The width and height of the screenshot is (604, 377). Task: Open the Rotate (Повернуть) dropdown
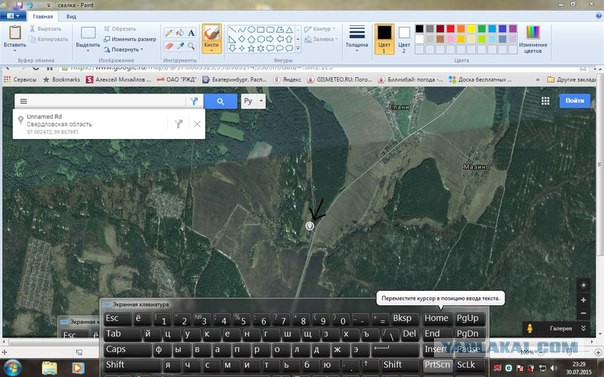124,50
